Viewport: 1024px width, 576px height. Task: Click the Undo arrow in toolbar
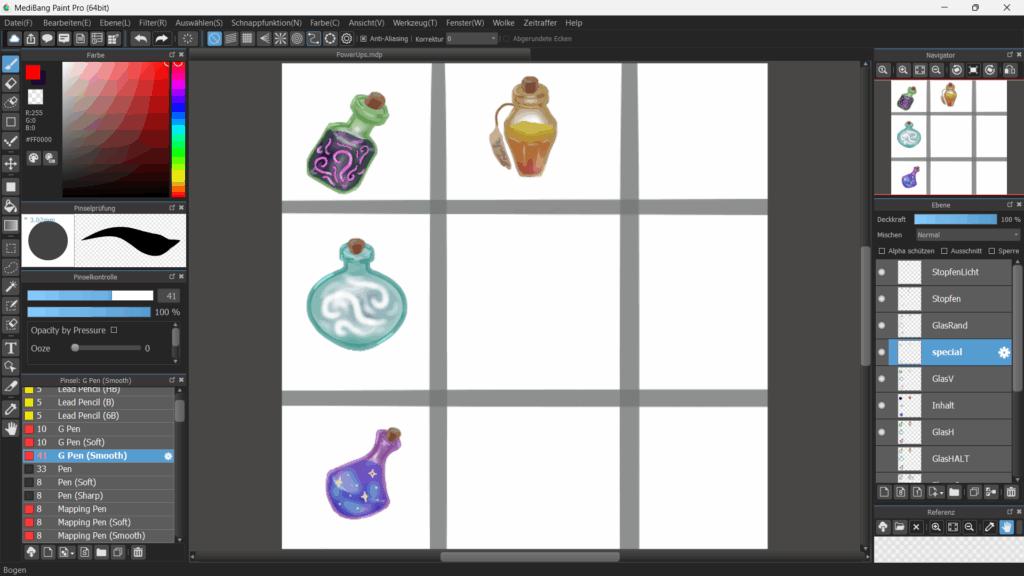pyautogui.click(x=140, y=38)
